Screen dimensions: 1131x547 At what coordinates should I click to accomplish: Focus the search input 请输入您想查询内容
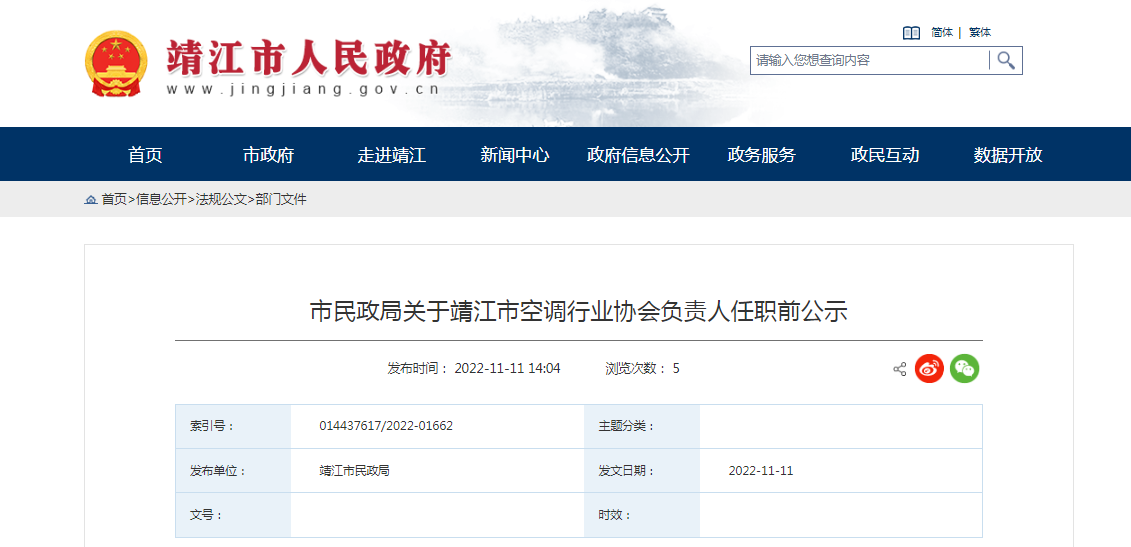(x=869, y=61)
